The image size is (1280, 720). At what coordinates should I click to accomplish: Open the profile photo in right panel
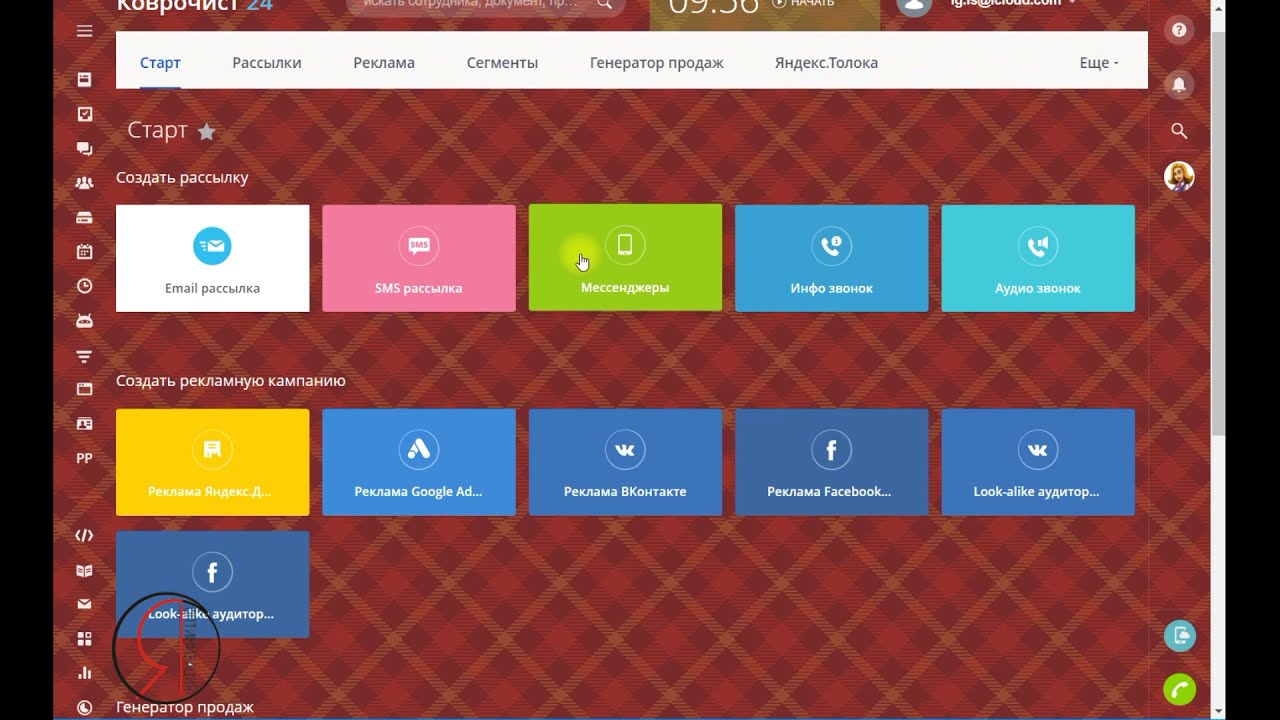coord(1179,177)
